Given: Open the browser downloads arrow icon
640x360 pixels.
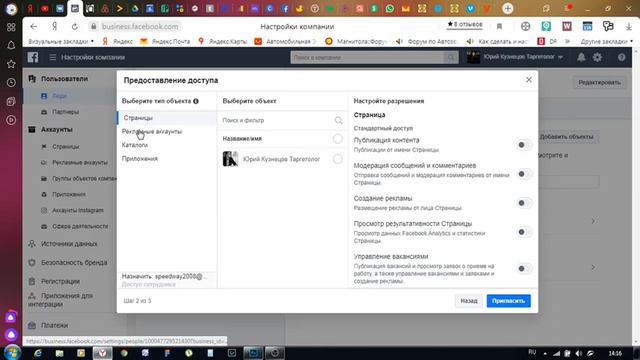Looking at the screenshot, I should [x=629, y=27].
